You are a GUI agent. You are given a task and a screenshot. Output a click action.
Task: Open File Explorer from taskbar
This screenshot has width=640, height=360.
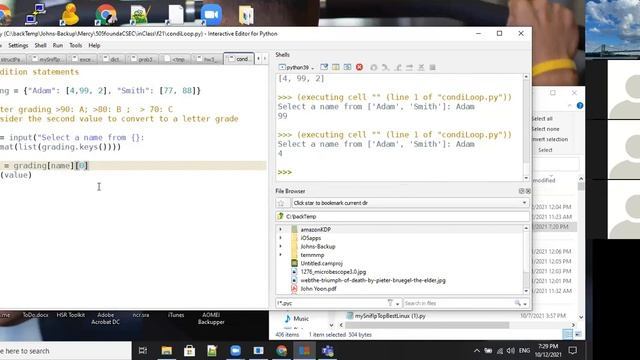[x=166, y=351]
